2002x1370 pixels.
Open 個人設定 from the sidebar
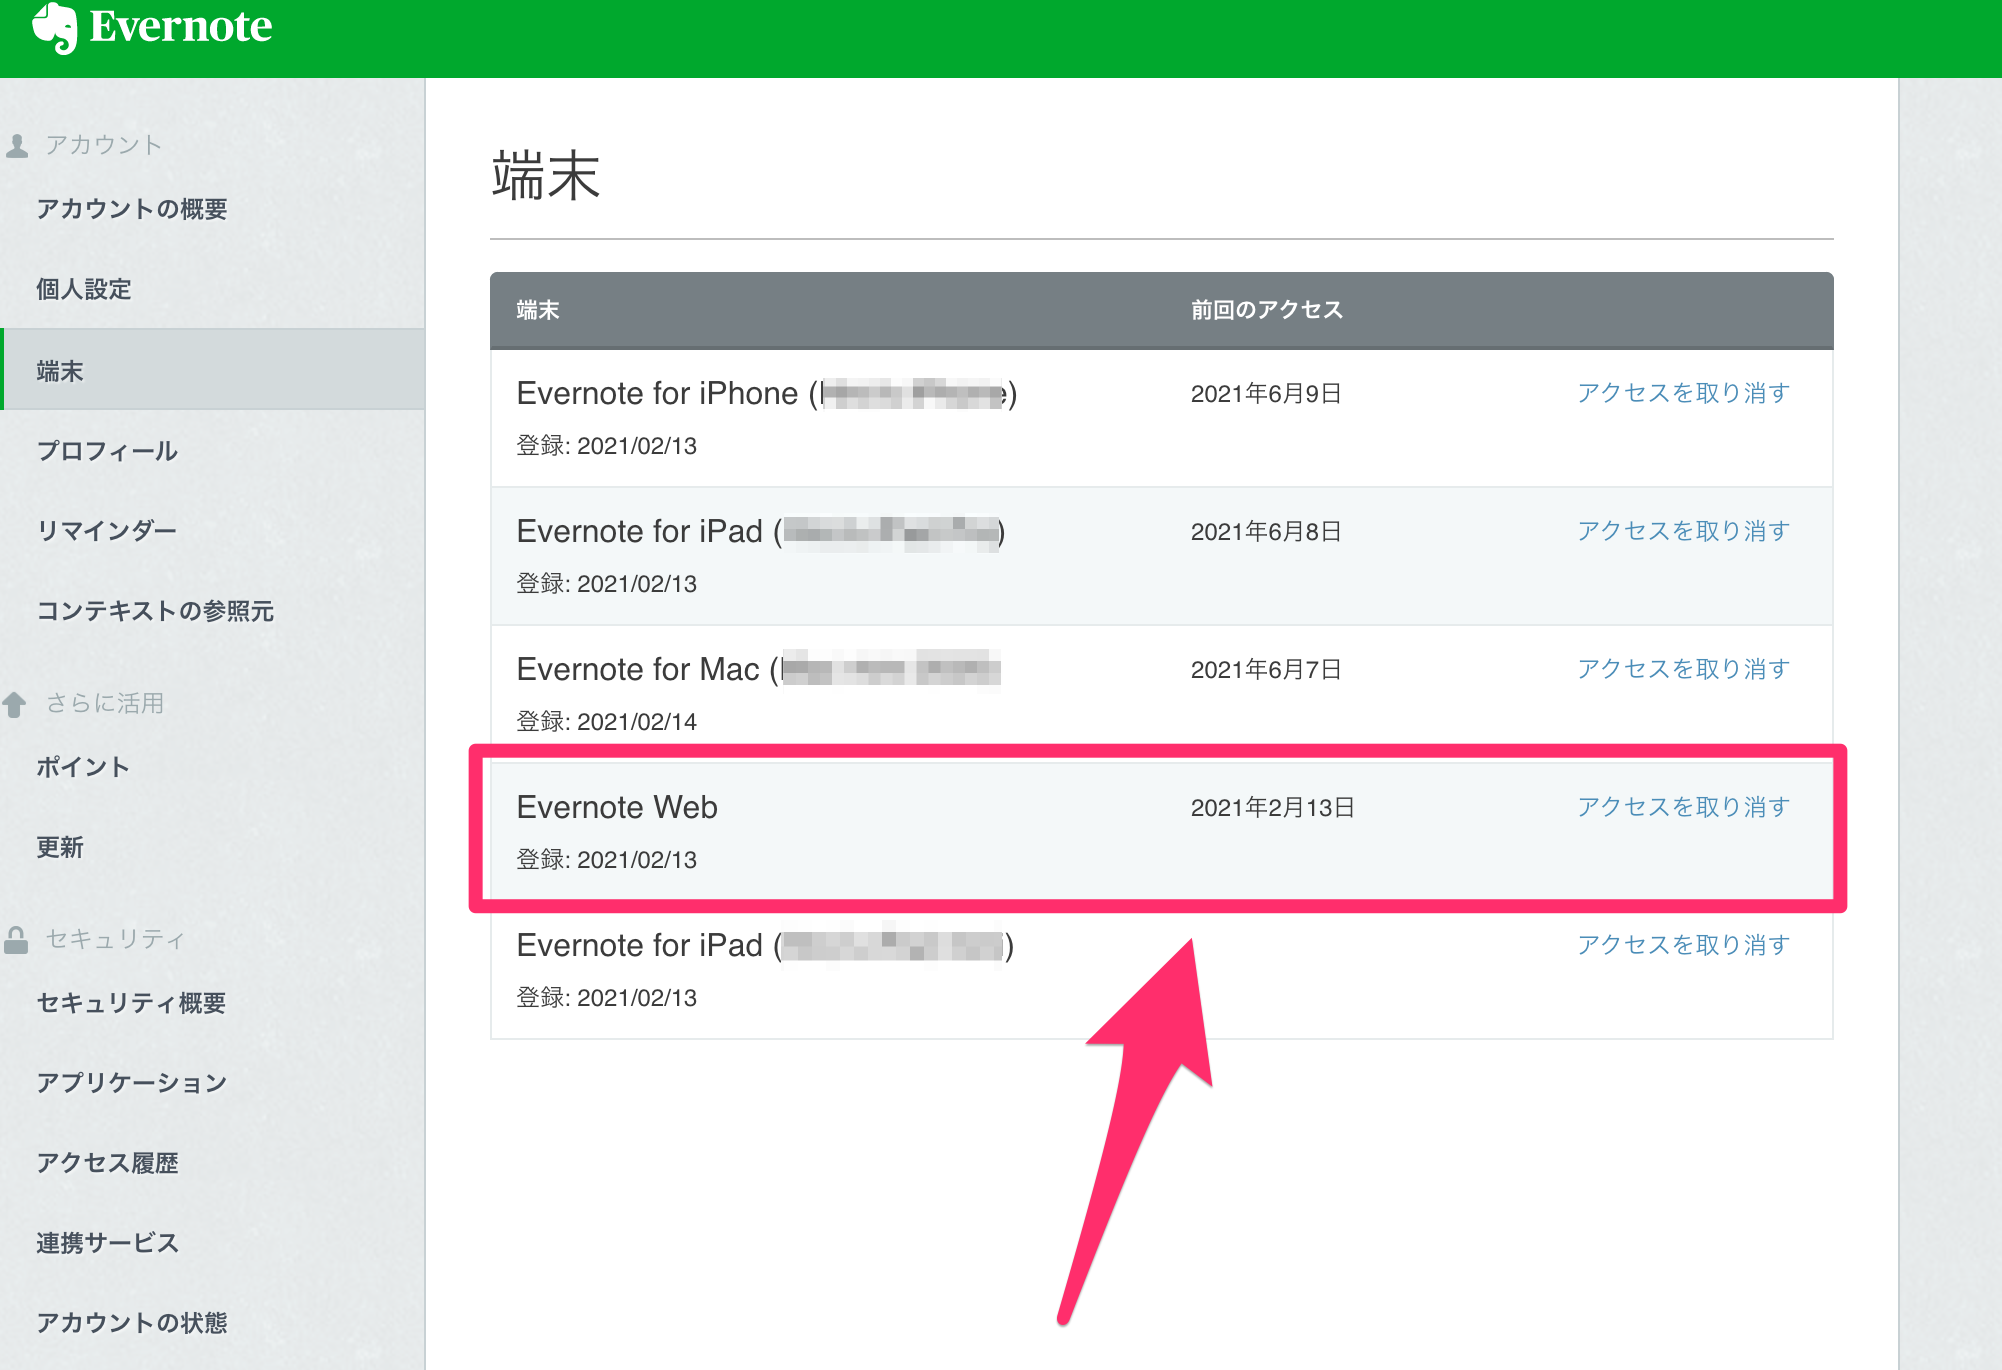tap(83, 289)
